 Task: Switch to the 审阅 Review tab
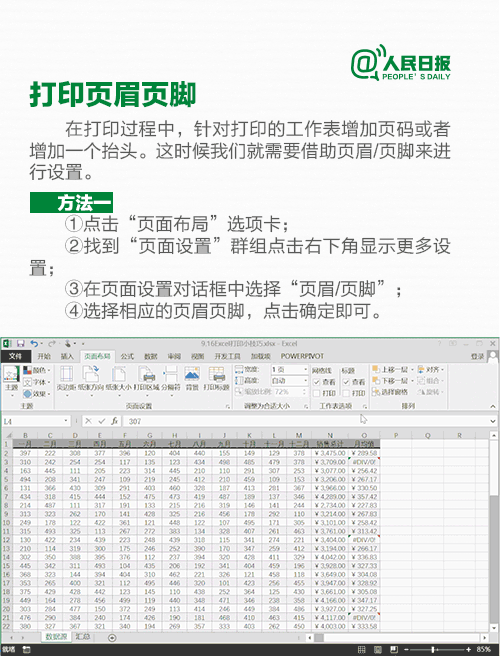pos(174,356)
